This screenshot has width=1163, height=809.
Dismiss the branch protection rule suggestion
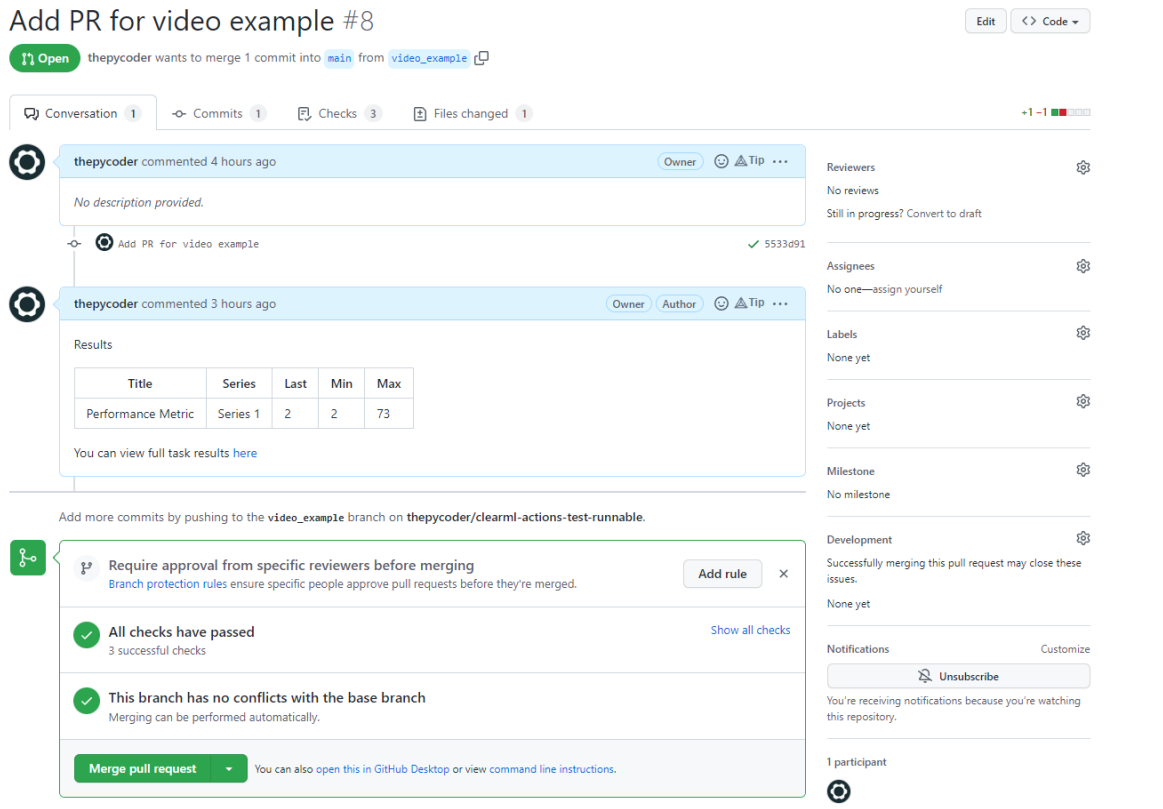coord(783,574)
